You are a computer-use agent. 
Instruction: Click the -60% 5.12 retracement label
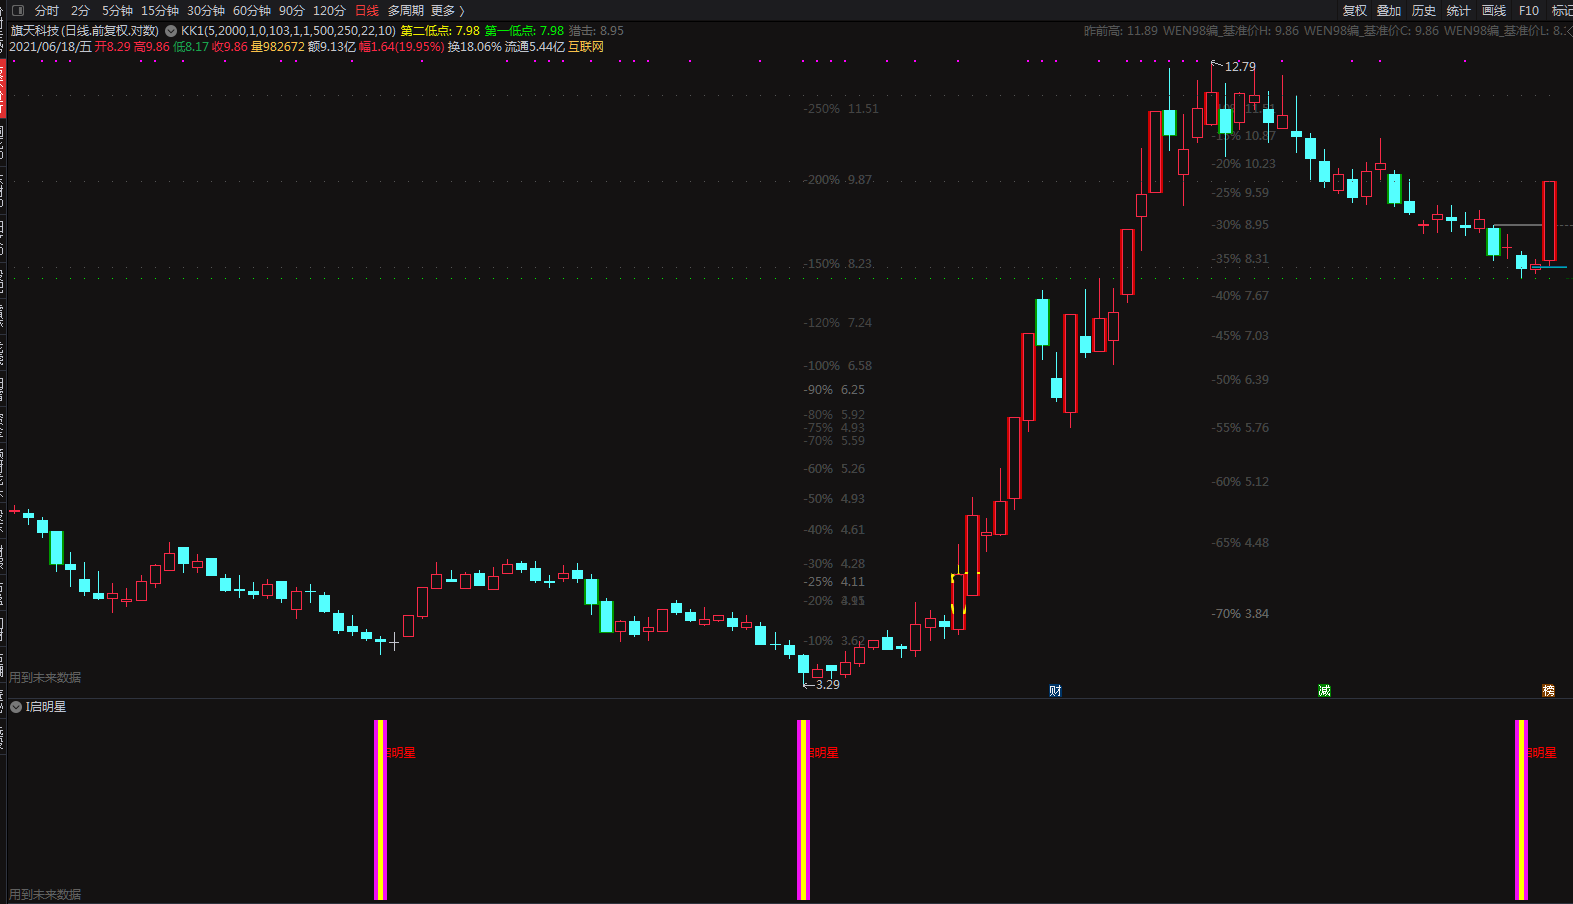(1240, 482)
